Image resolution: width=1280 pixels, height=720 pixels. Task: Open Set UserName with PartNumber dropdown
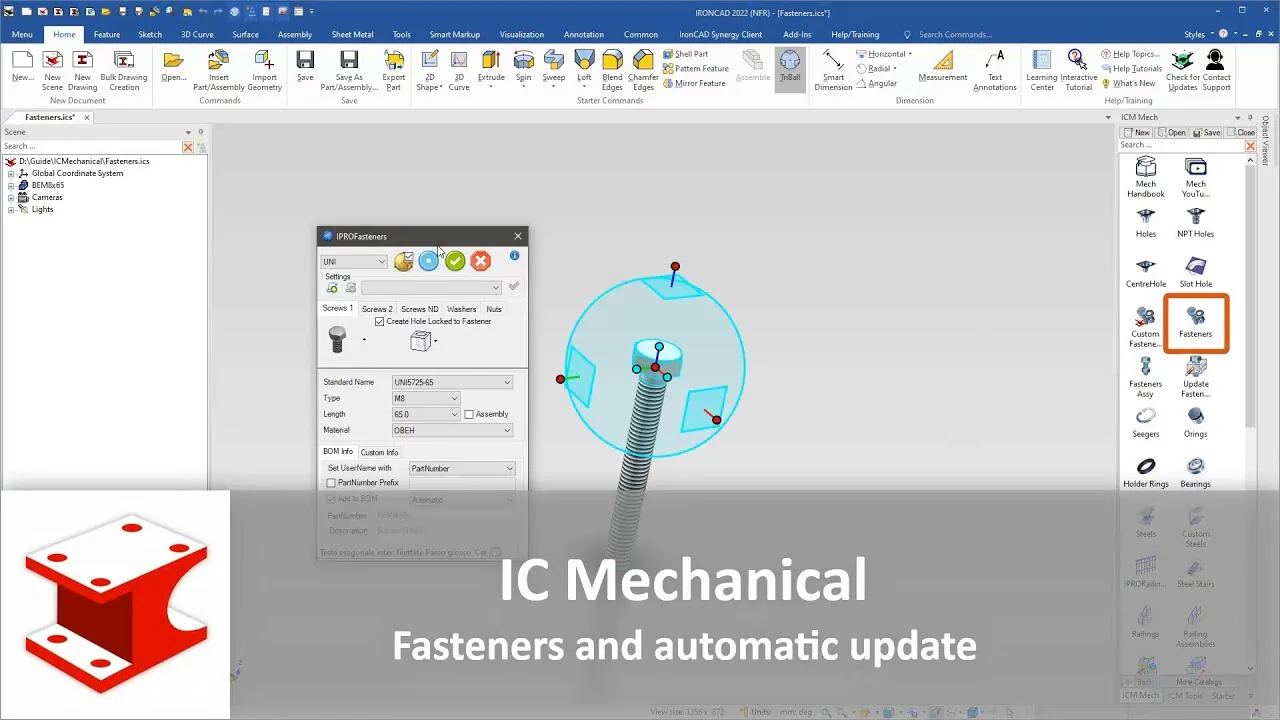point(462,468)
